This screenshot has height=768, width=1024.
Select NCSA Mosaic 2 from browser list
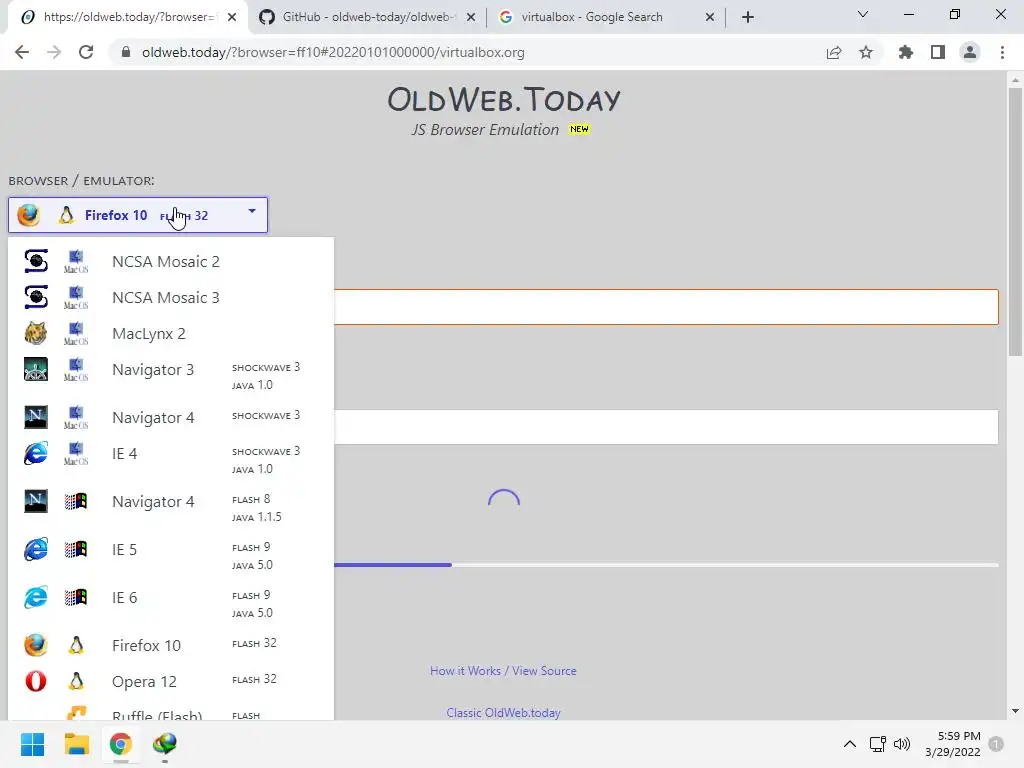[x=170, y=261]
